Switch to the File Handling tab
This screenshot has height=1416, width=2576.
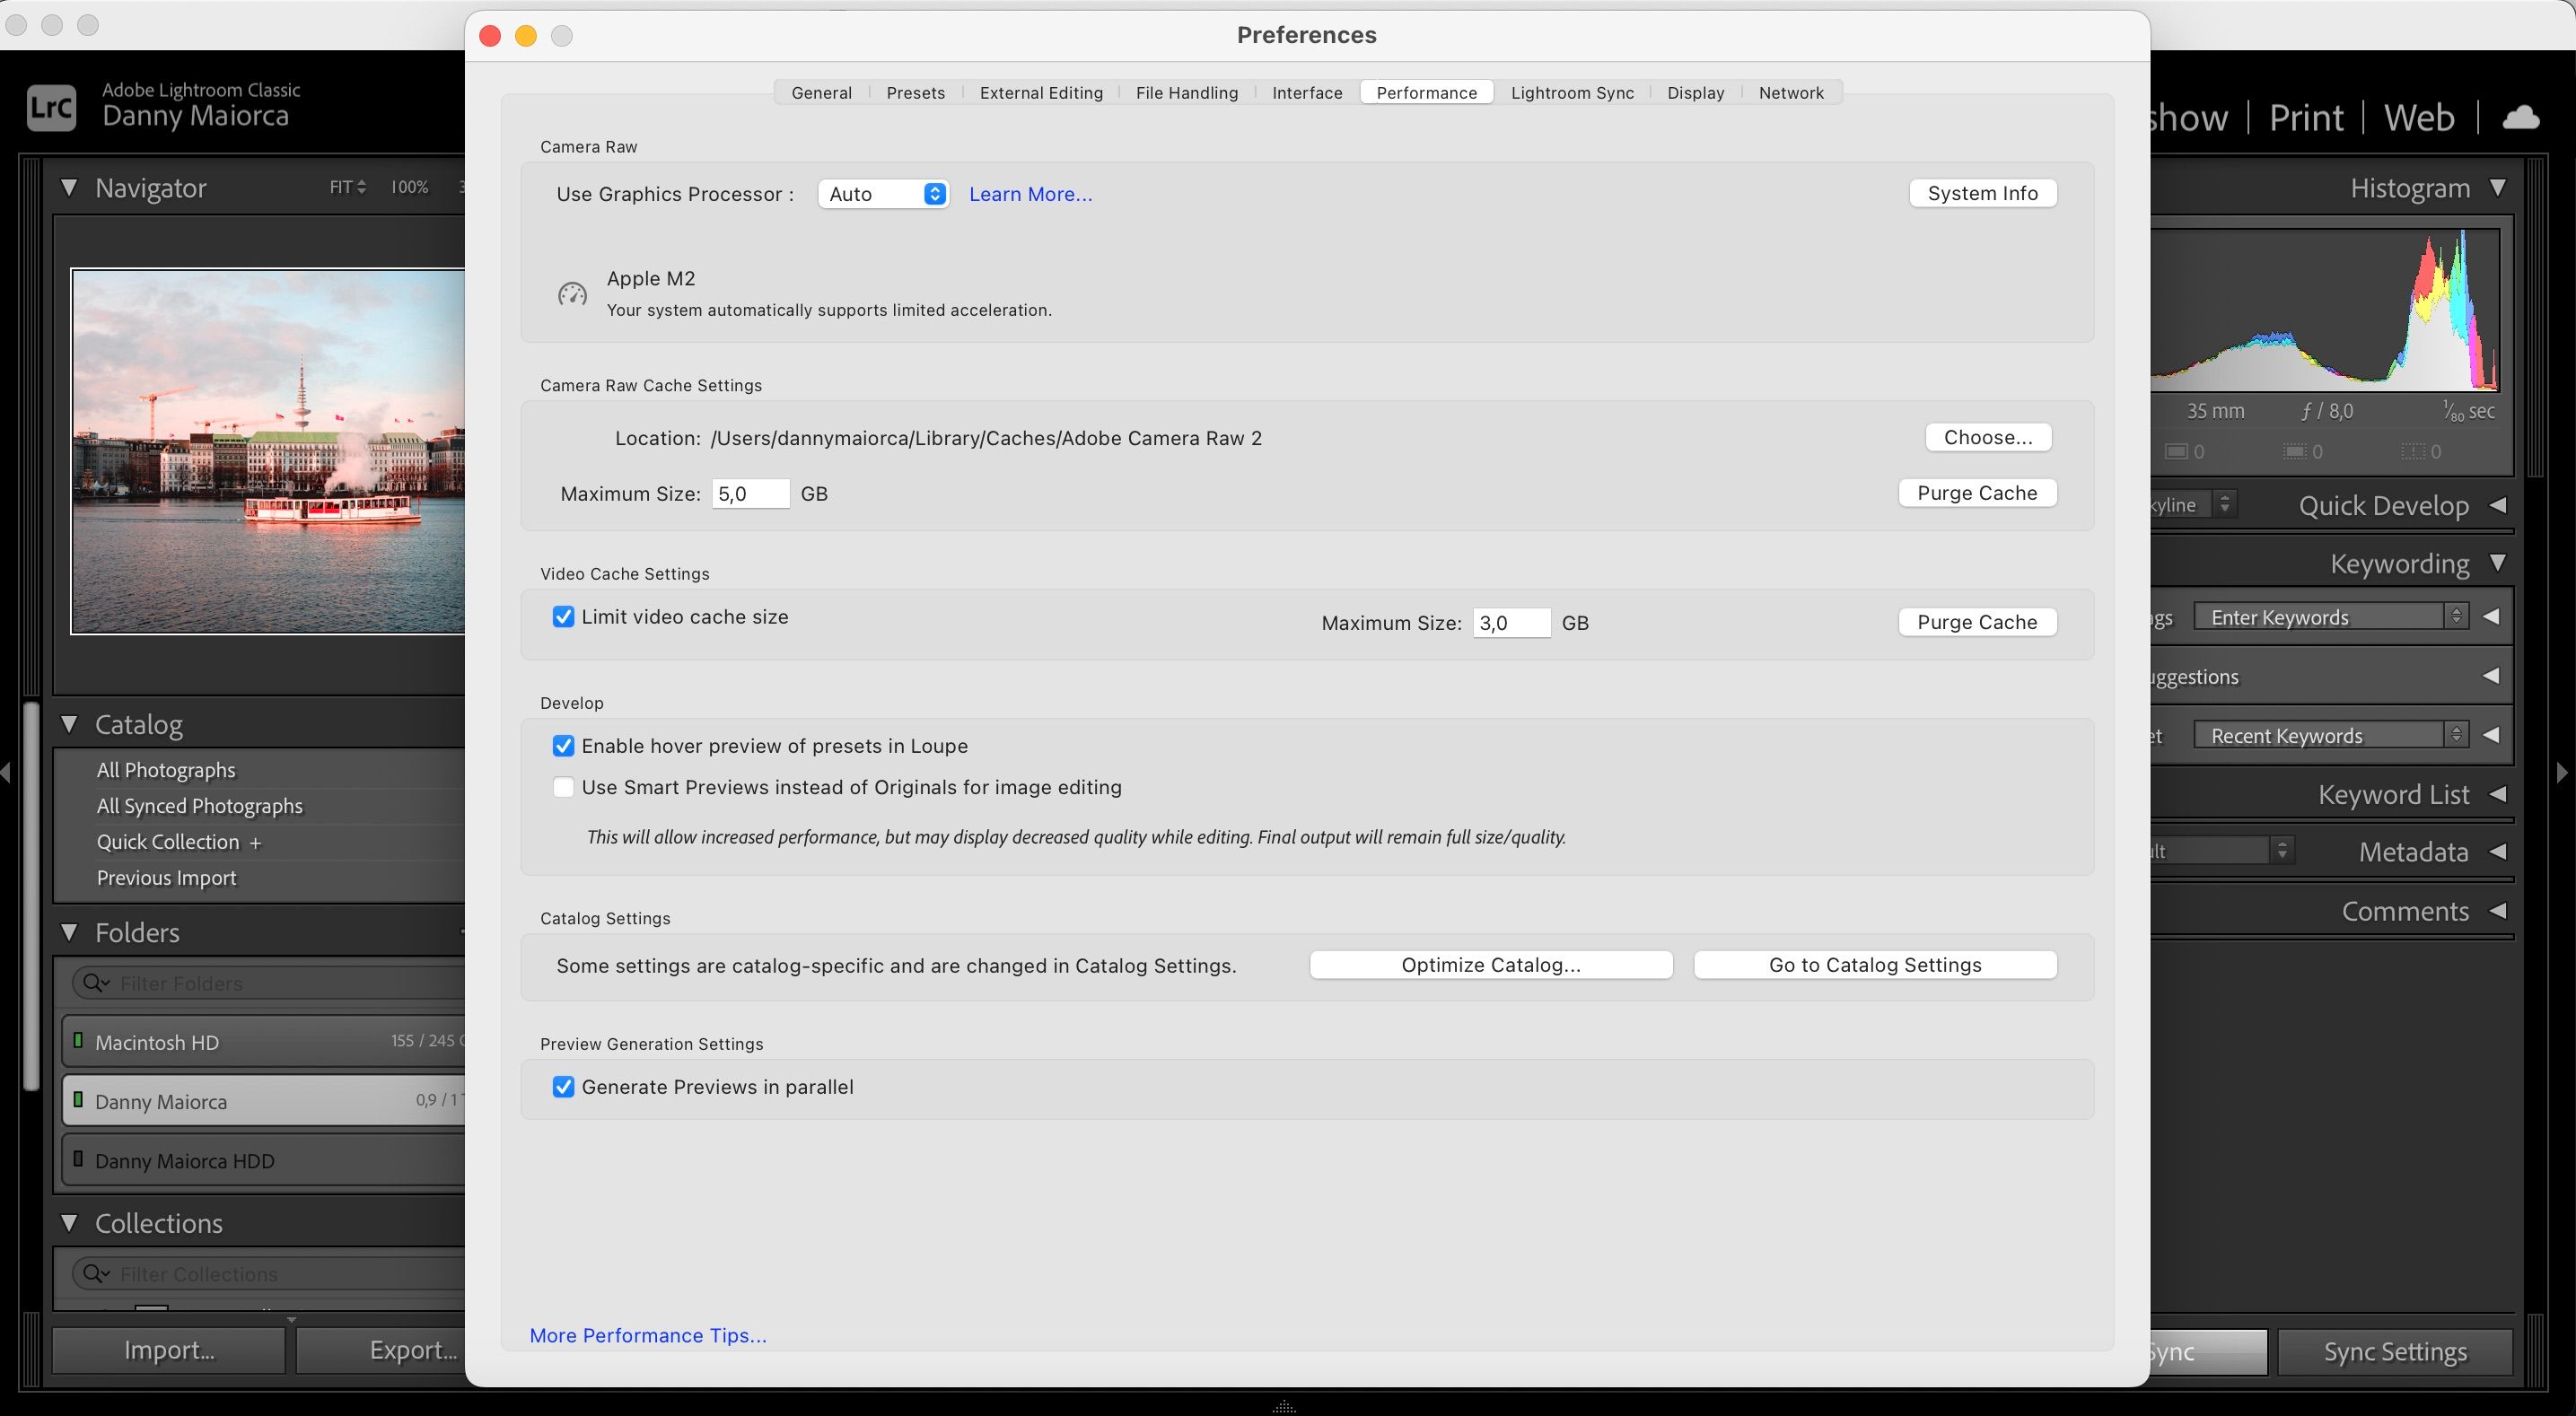click(1186, 92)
